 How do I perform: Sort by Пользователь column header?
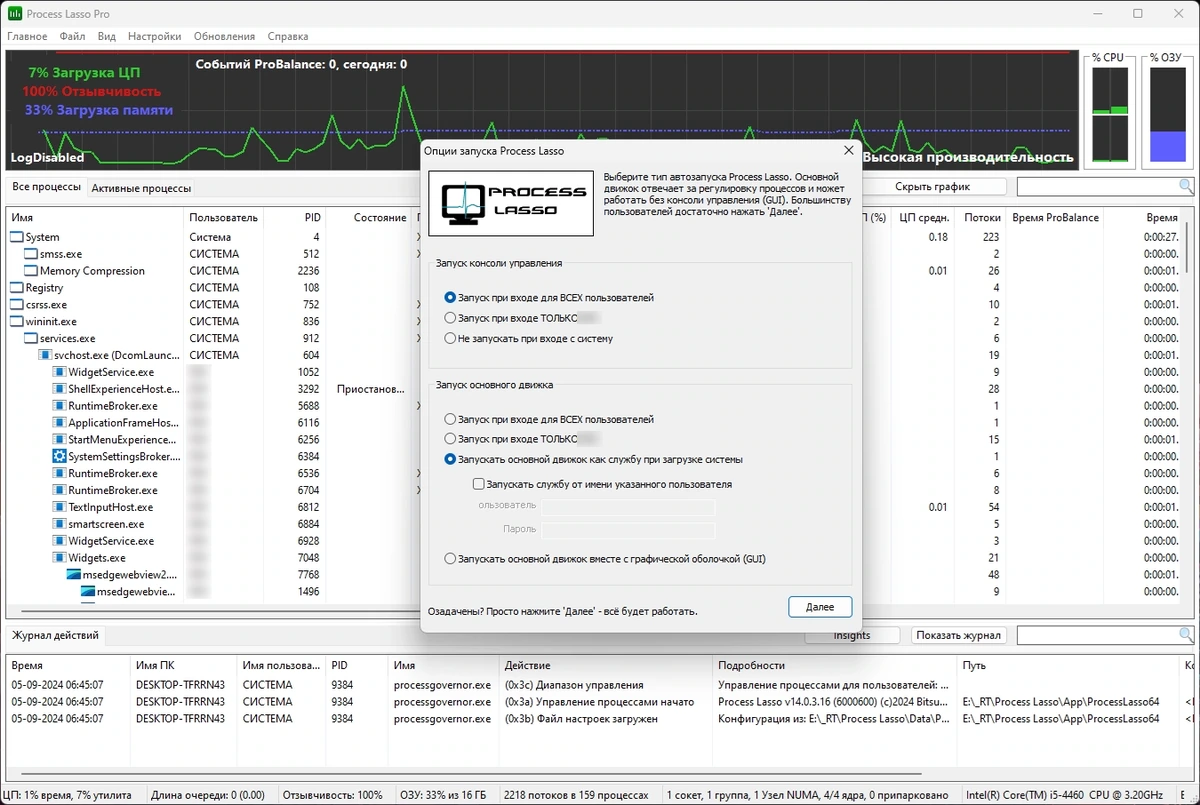pyautogui.click(x=224, y=217)
